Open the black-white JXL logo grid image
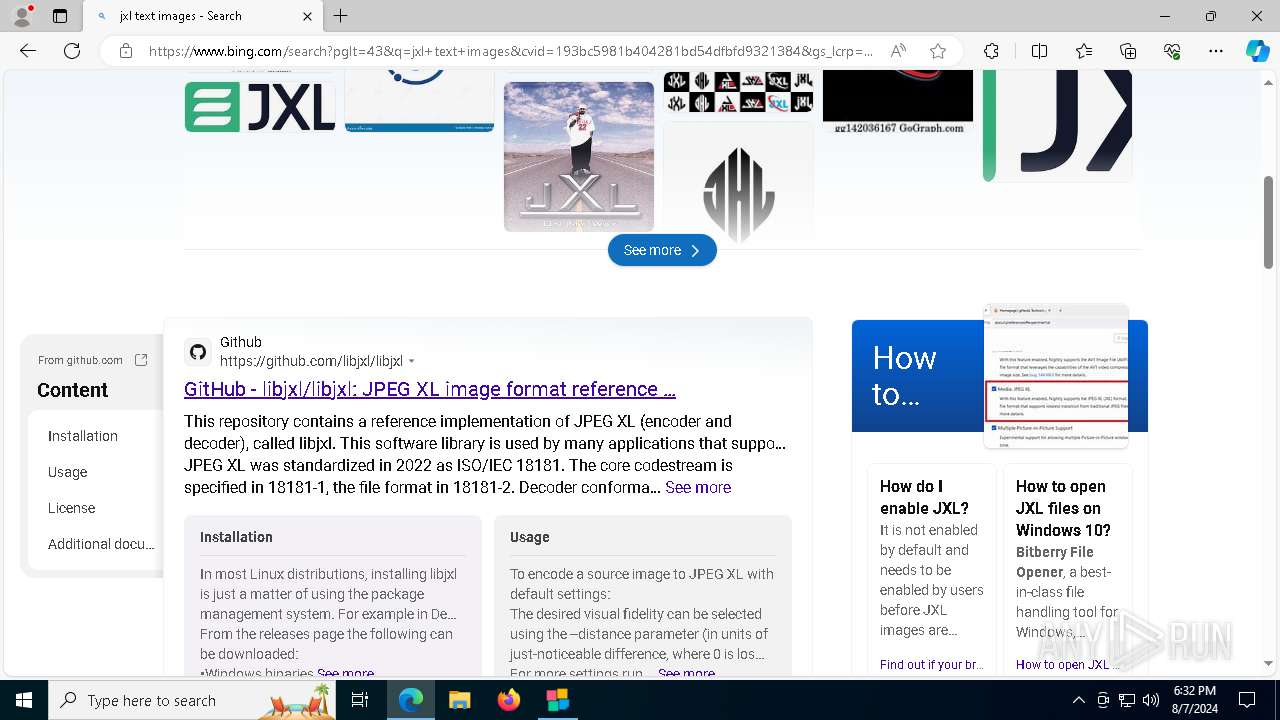The image size is (1280, 720). point(738,92)
